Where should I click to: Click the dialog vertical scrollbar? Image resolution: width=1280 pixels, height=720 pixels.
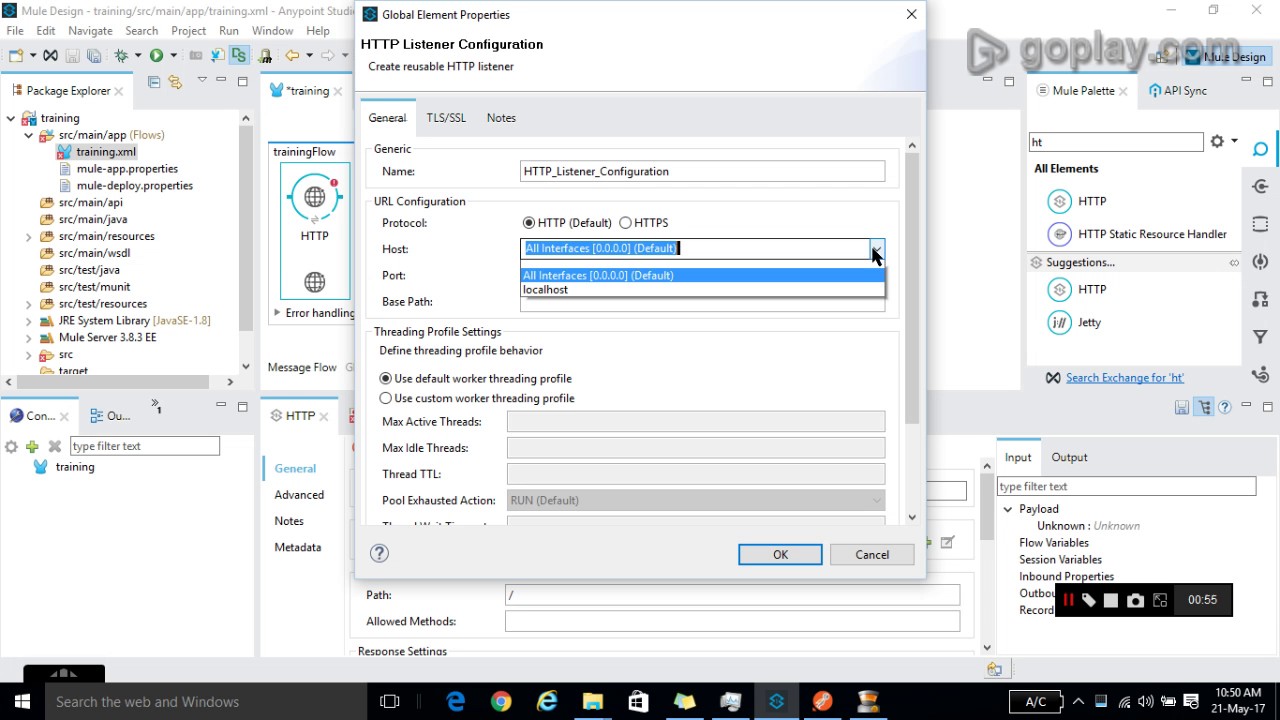[912, 288]
